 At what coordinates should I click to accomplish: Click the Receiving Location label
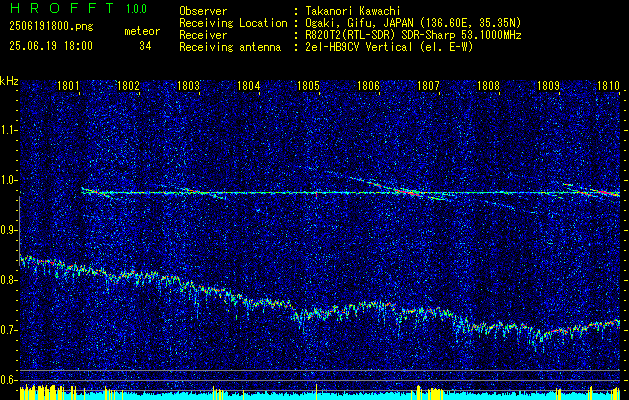233,23
